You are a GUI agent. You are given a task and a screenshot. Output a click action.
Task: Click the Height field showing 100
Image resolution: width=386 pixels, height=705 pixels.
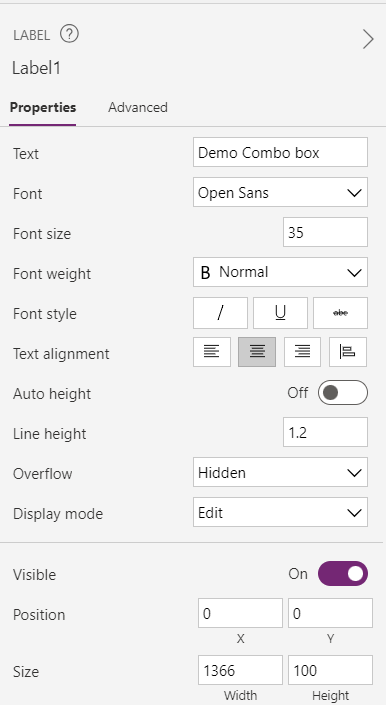[x=330, y=670]
